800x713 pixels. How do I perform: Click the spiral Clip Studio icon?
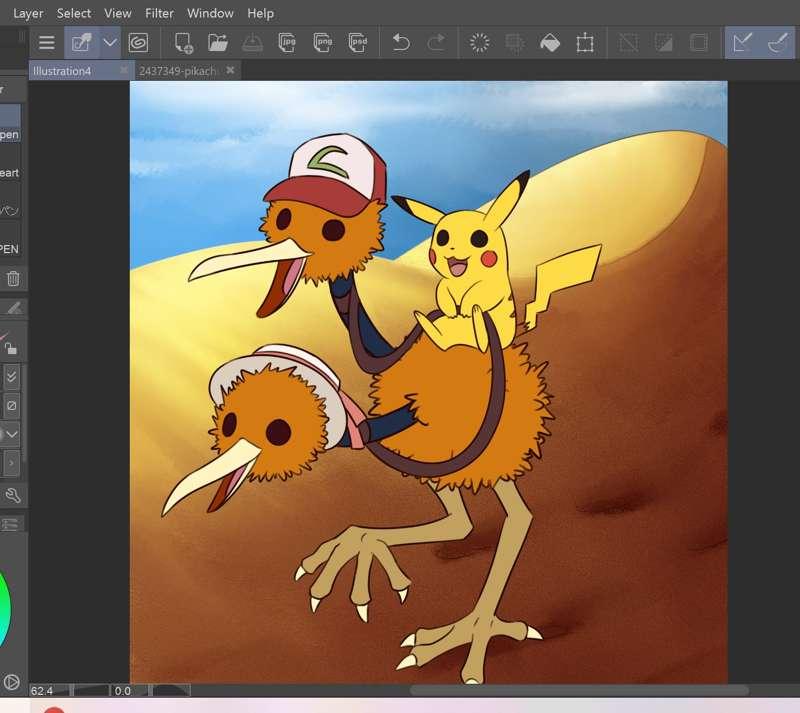coord(138,42)
